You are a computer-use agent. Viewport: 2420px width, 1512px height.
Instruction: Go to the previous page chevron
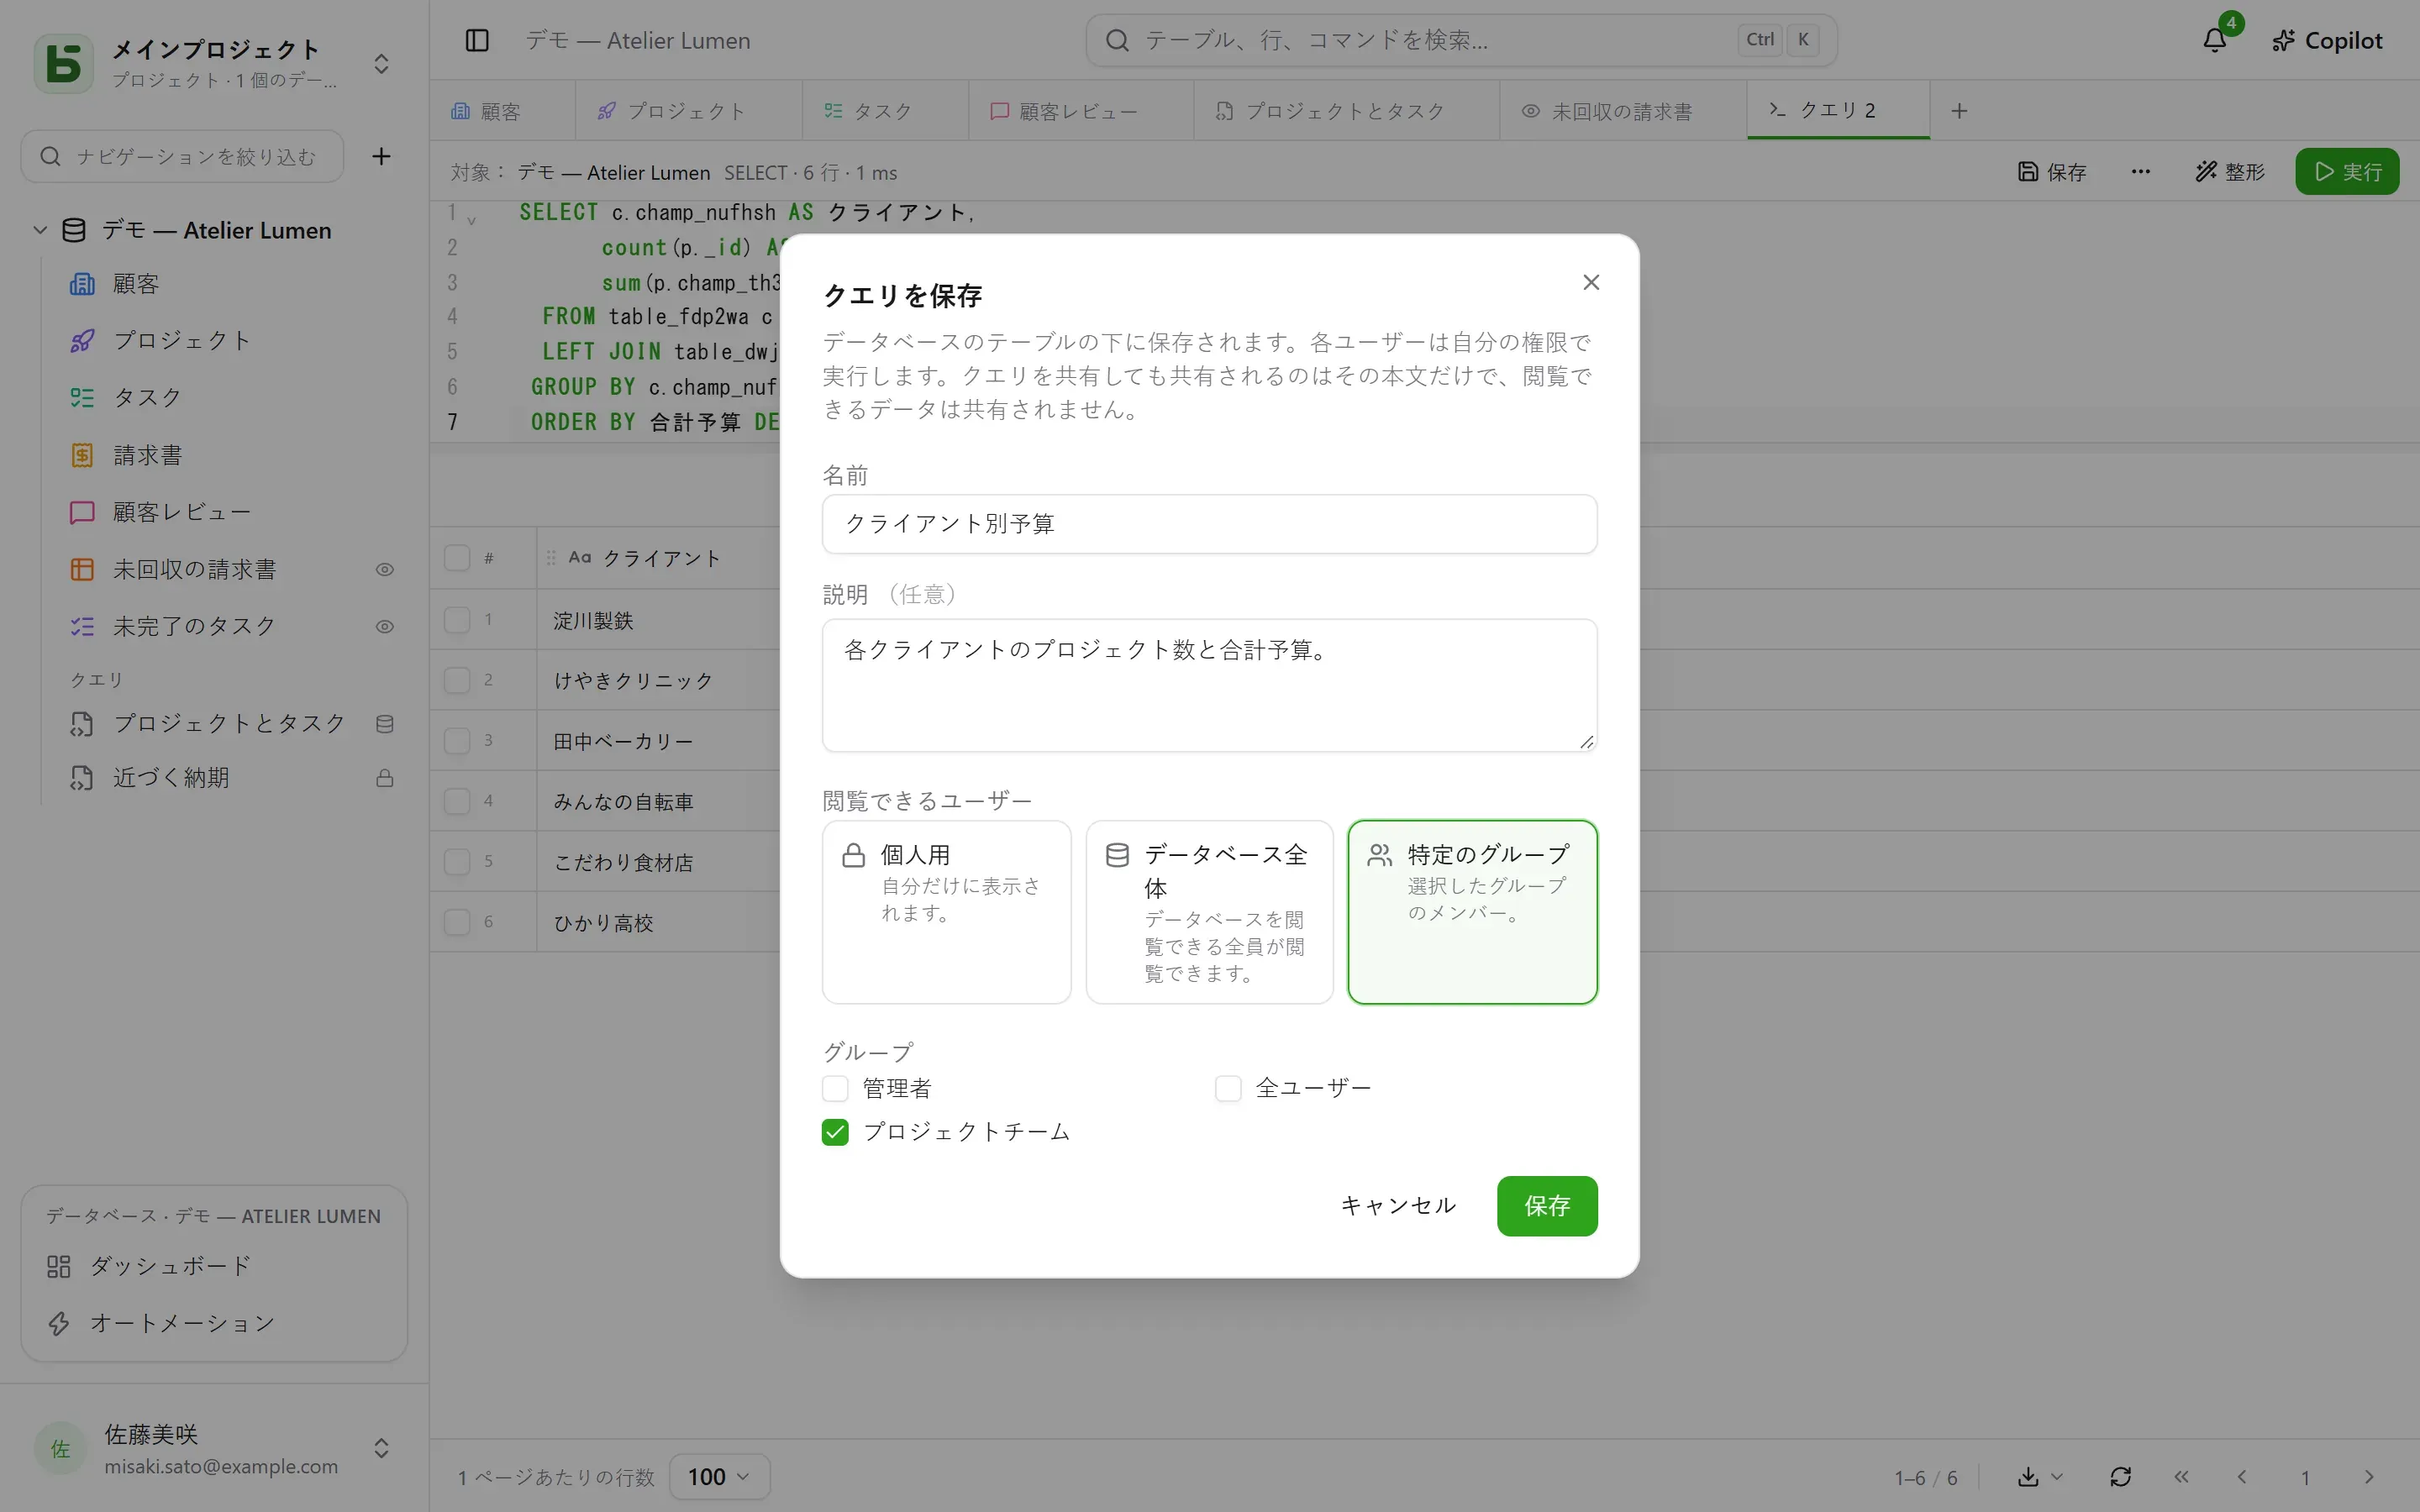coord(2242,1477)
